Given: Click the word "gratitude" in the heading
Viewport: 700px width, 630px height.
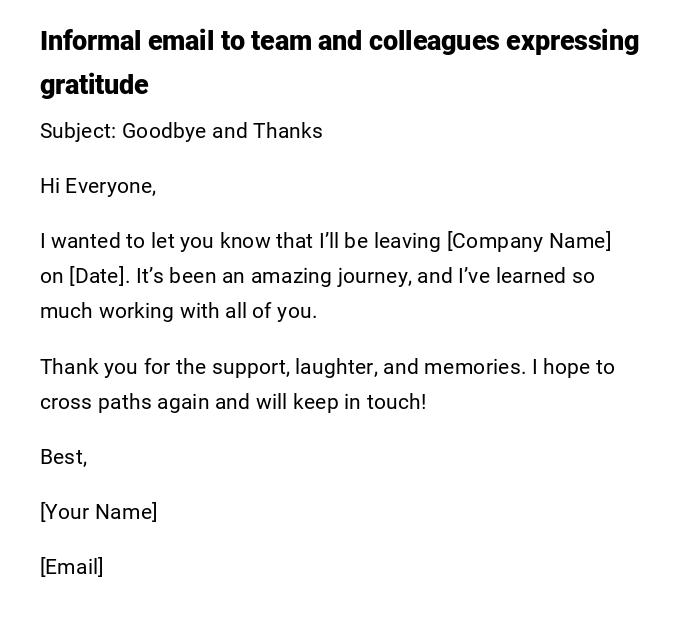Looking at the screenshot, I should coord(94,85).
